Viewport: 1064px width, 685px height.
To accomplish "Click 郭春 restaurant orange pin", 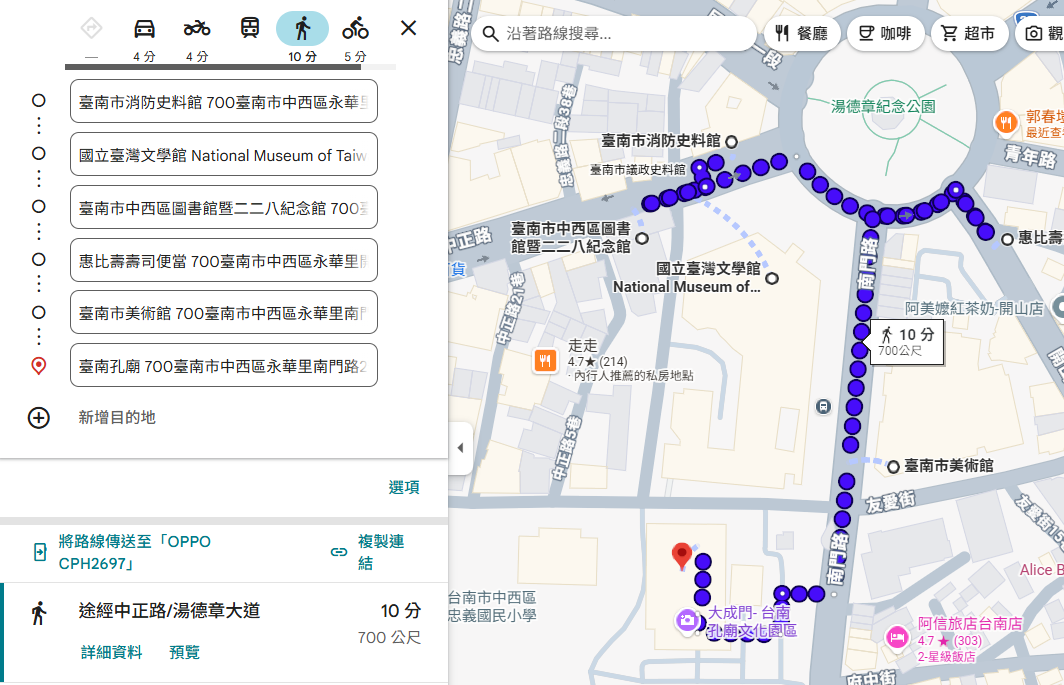I will tap(1006, 123).
